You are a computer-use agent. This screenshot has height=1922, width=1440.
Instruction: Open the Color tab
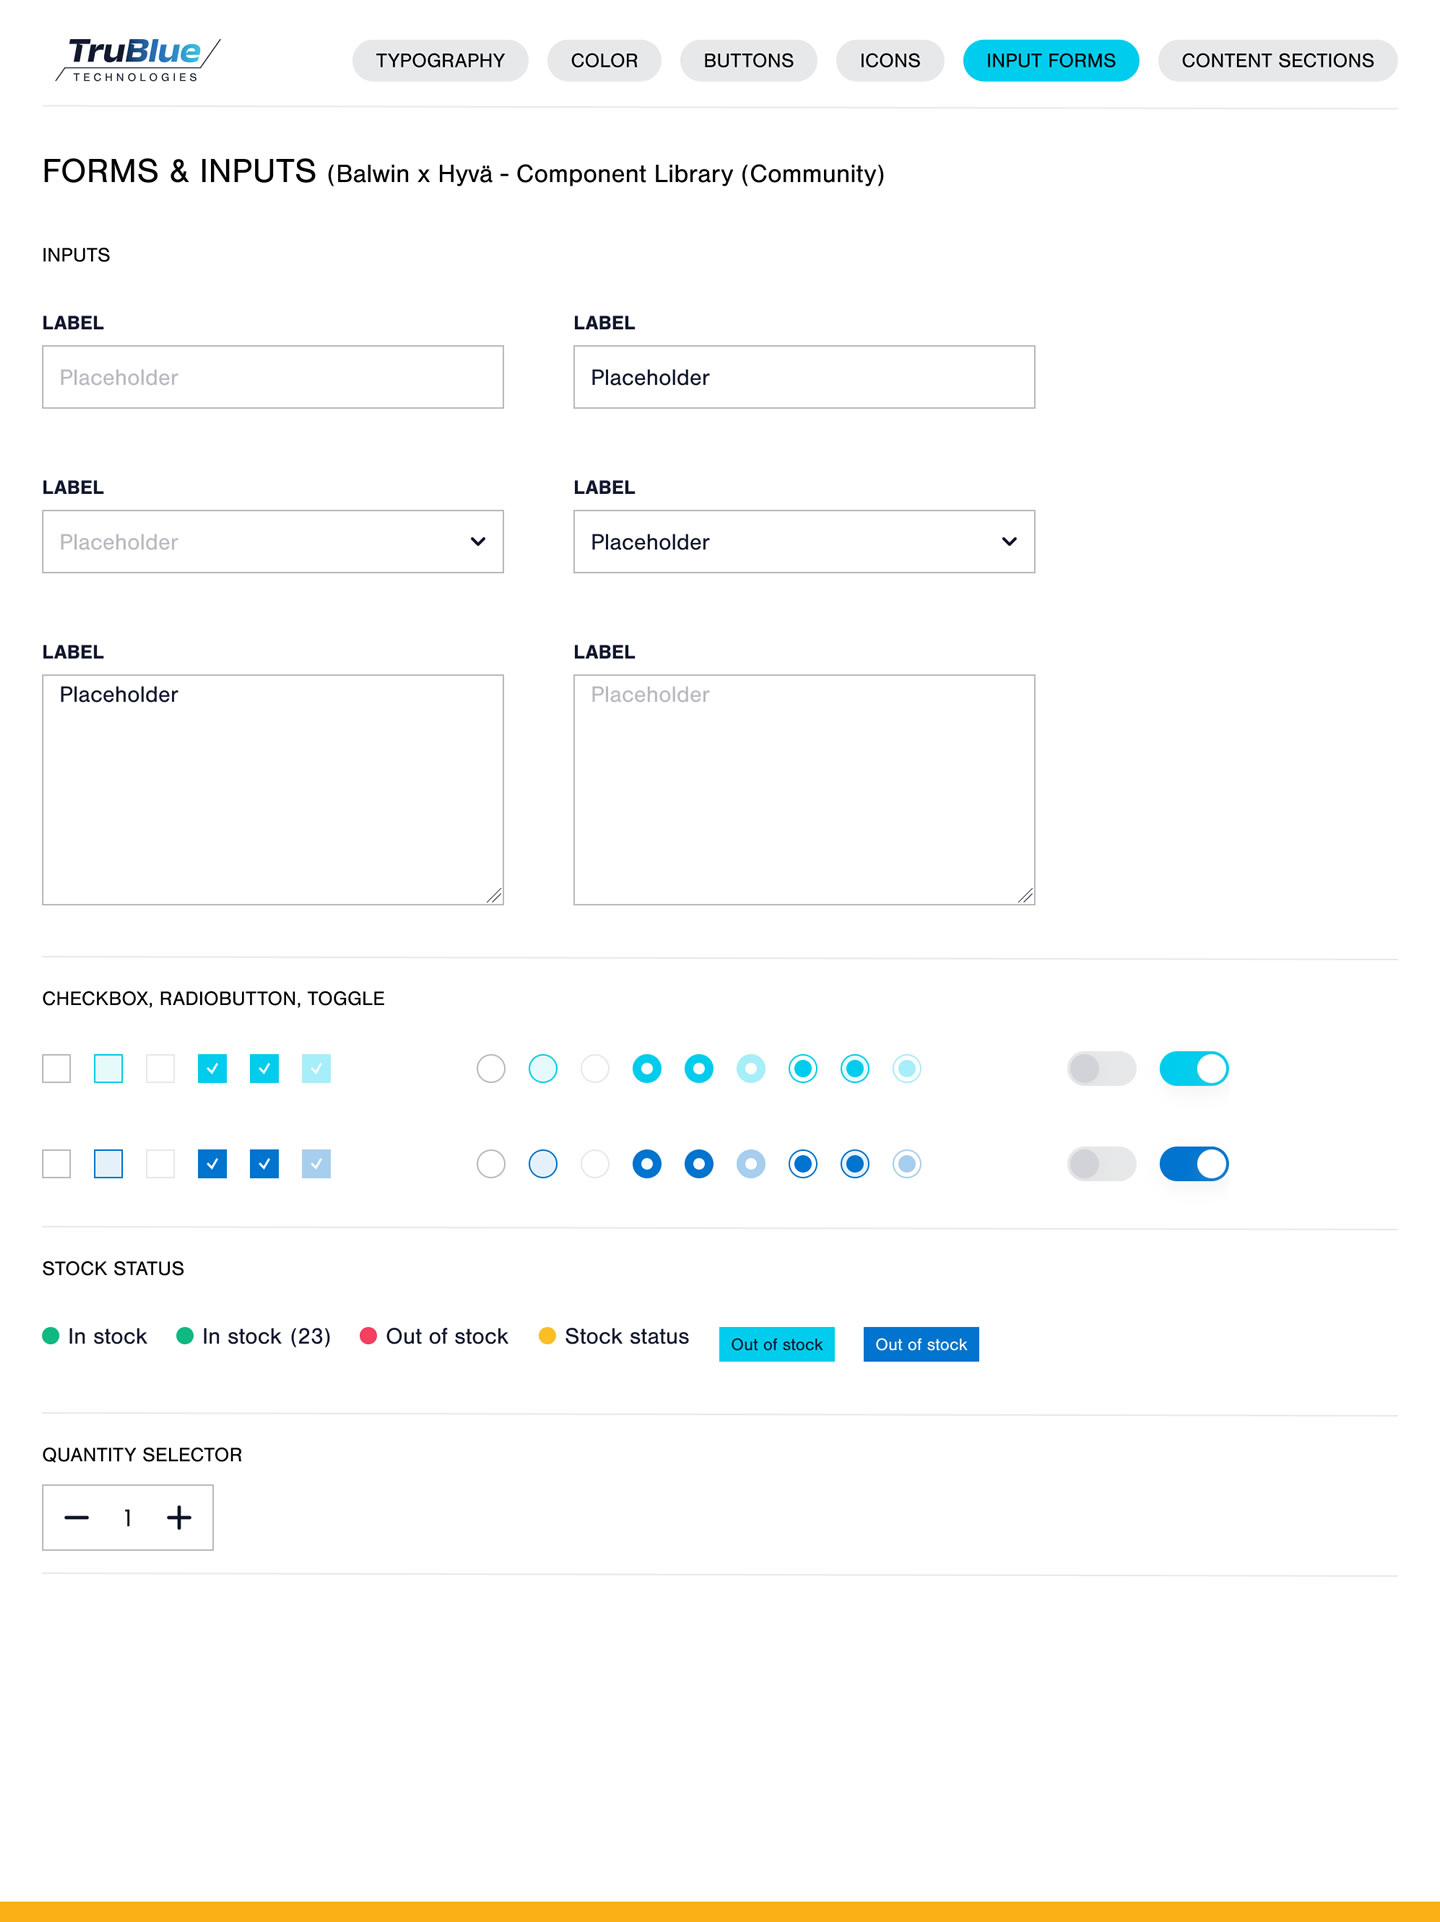pos(604,60)
